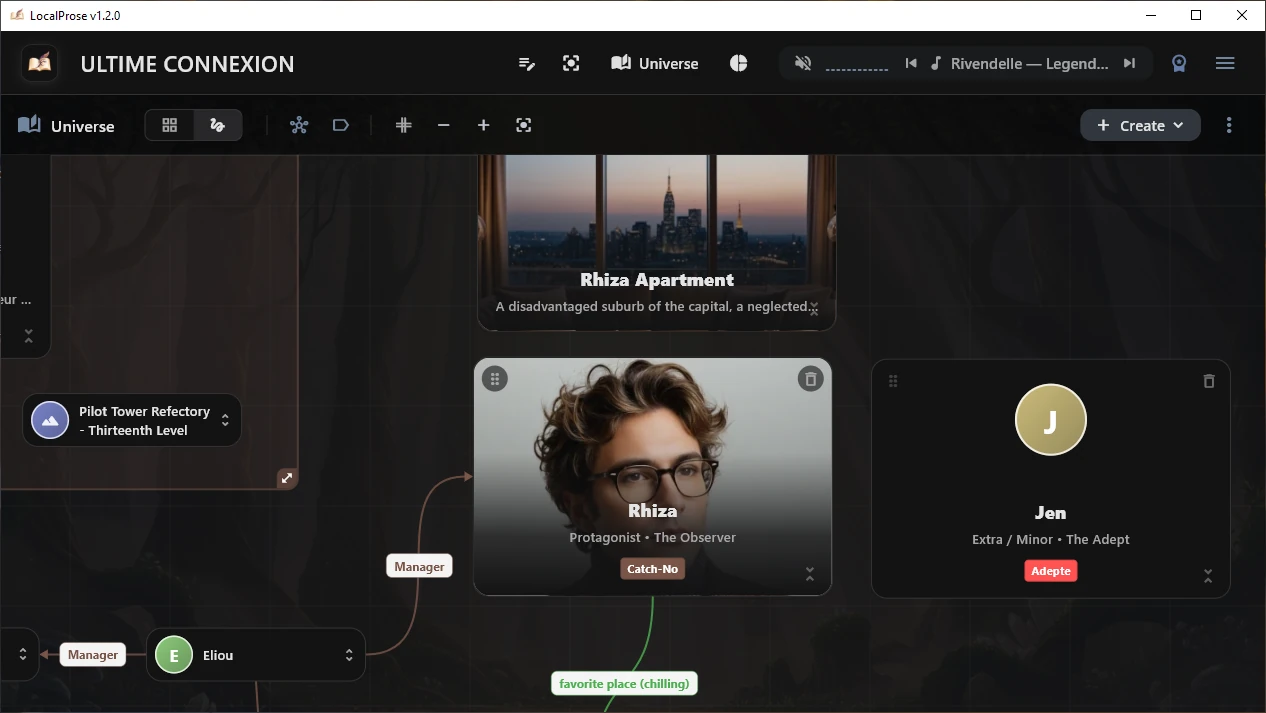Select the node graph layout tool
The image size is (1266, 713).
[299, 125]
